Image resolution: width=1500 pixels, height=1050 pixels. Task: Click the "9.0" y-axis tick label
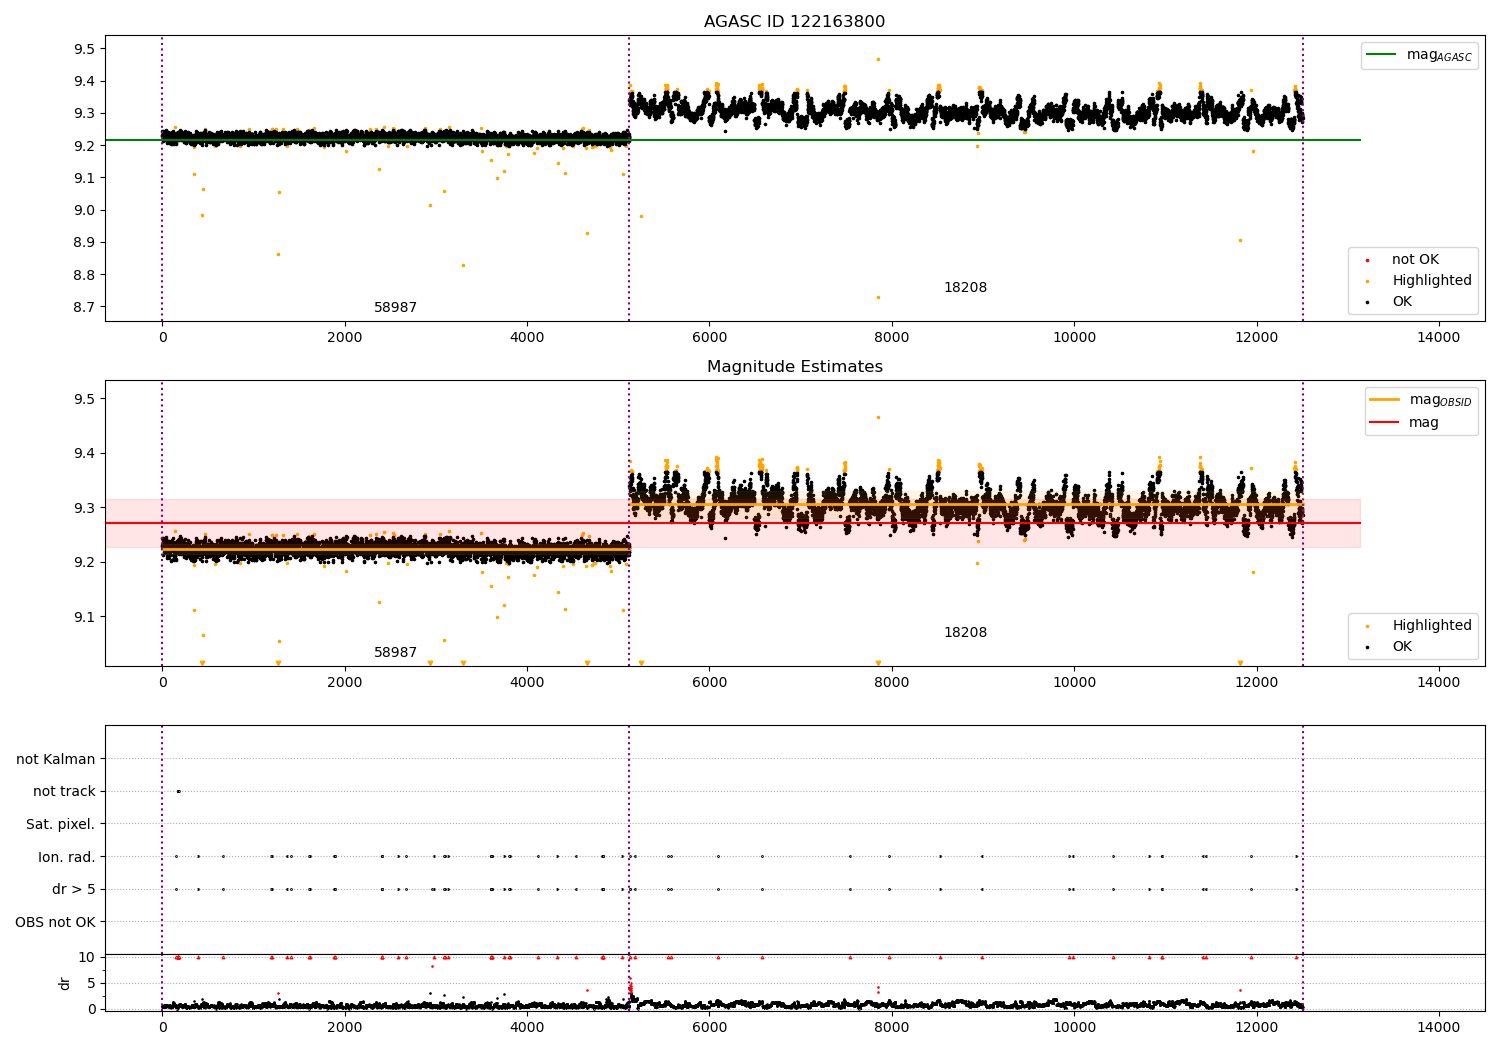(x=84, y=210)
